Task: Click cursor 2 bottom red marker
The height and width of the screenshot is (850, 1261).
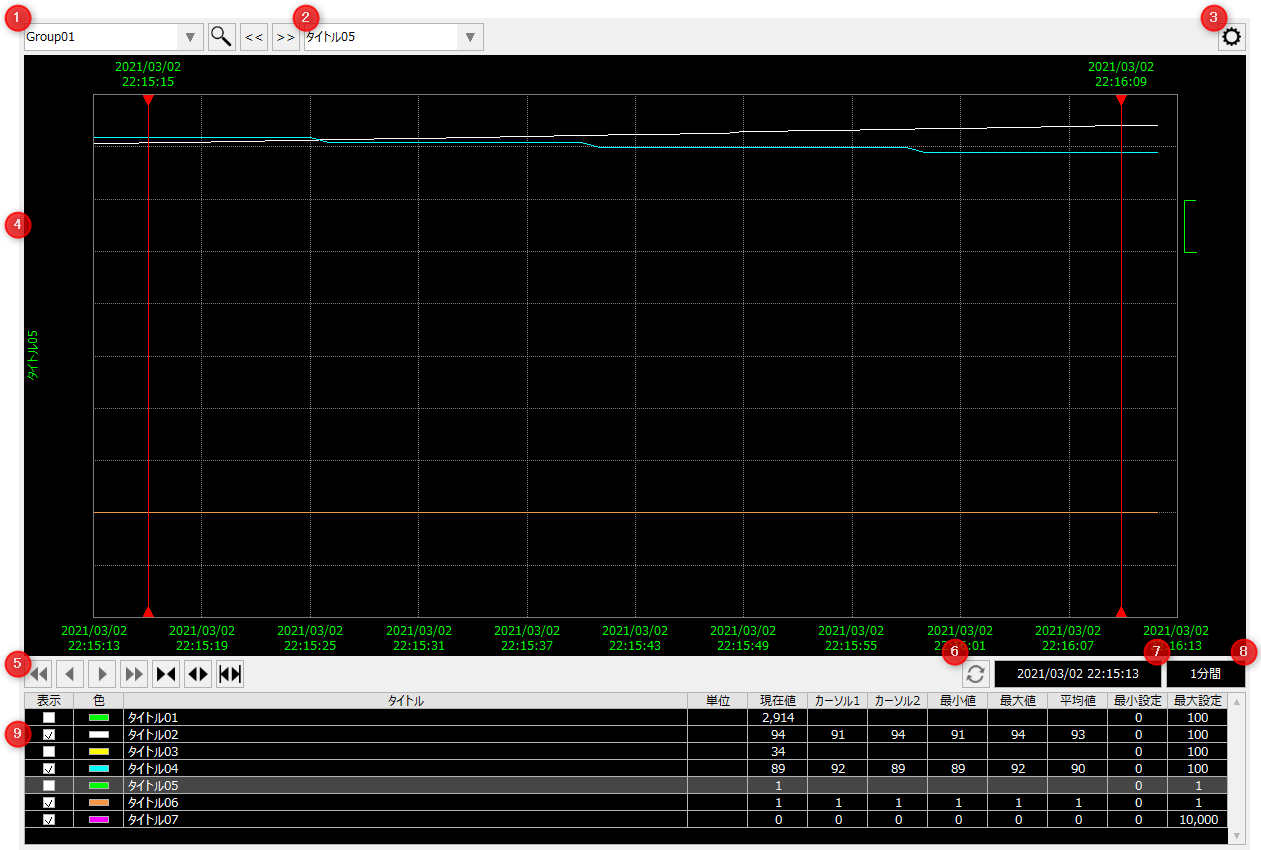Action: 1121,611
